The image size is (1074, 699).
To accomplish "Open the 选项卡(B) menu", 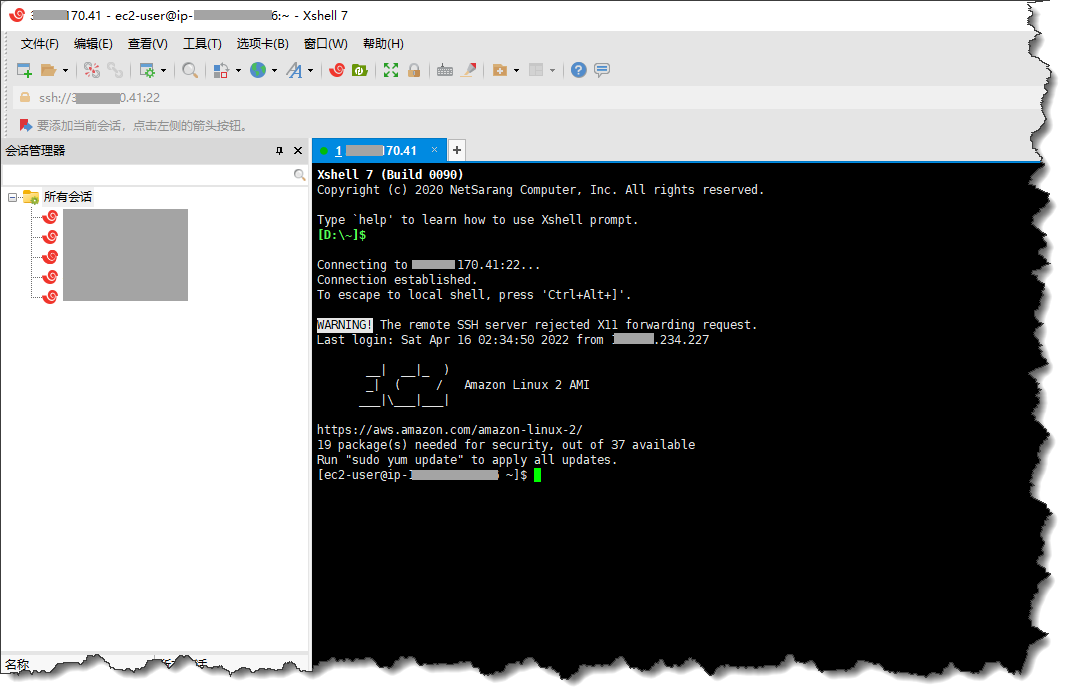I will pos(262,44).
